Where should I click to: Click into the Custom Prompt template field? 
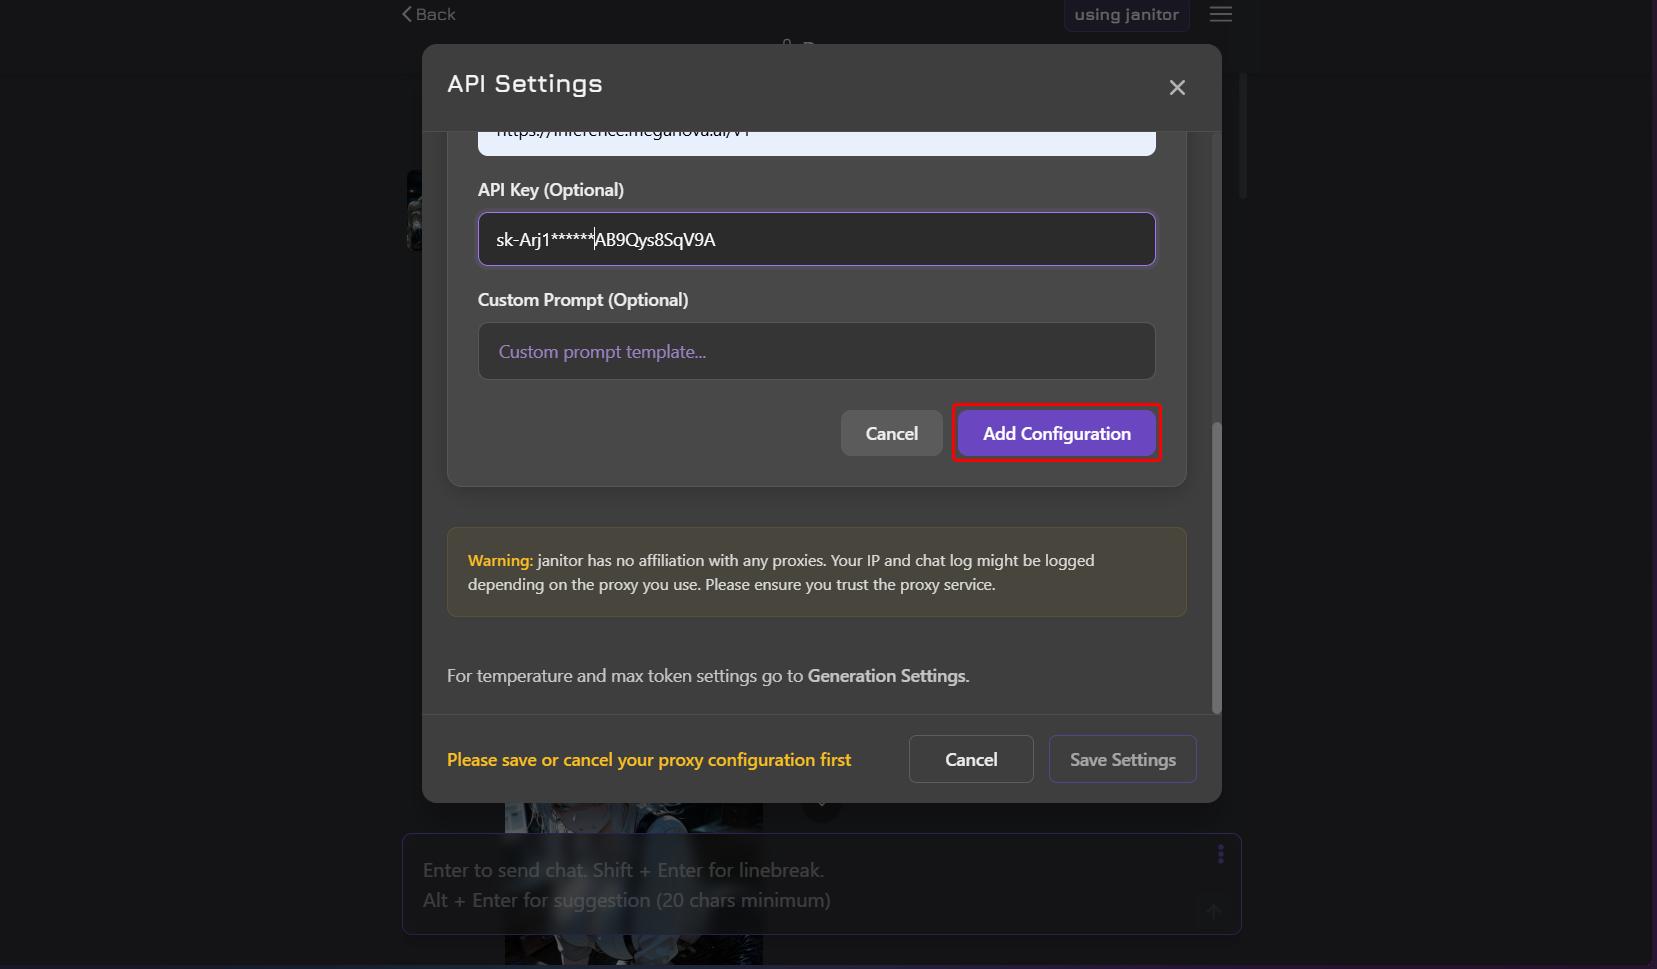816,352
